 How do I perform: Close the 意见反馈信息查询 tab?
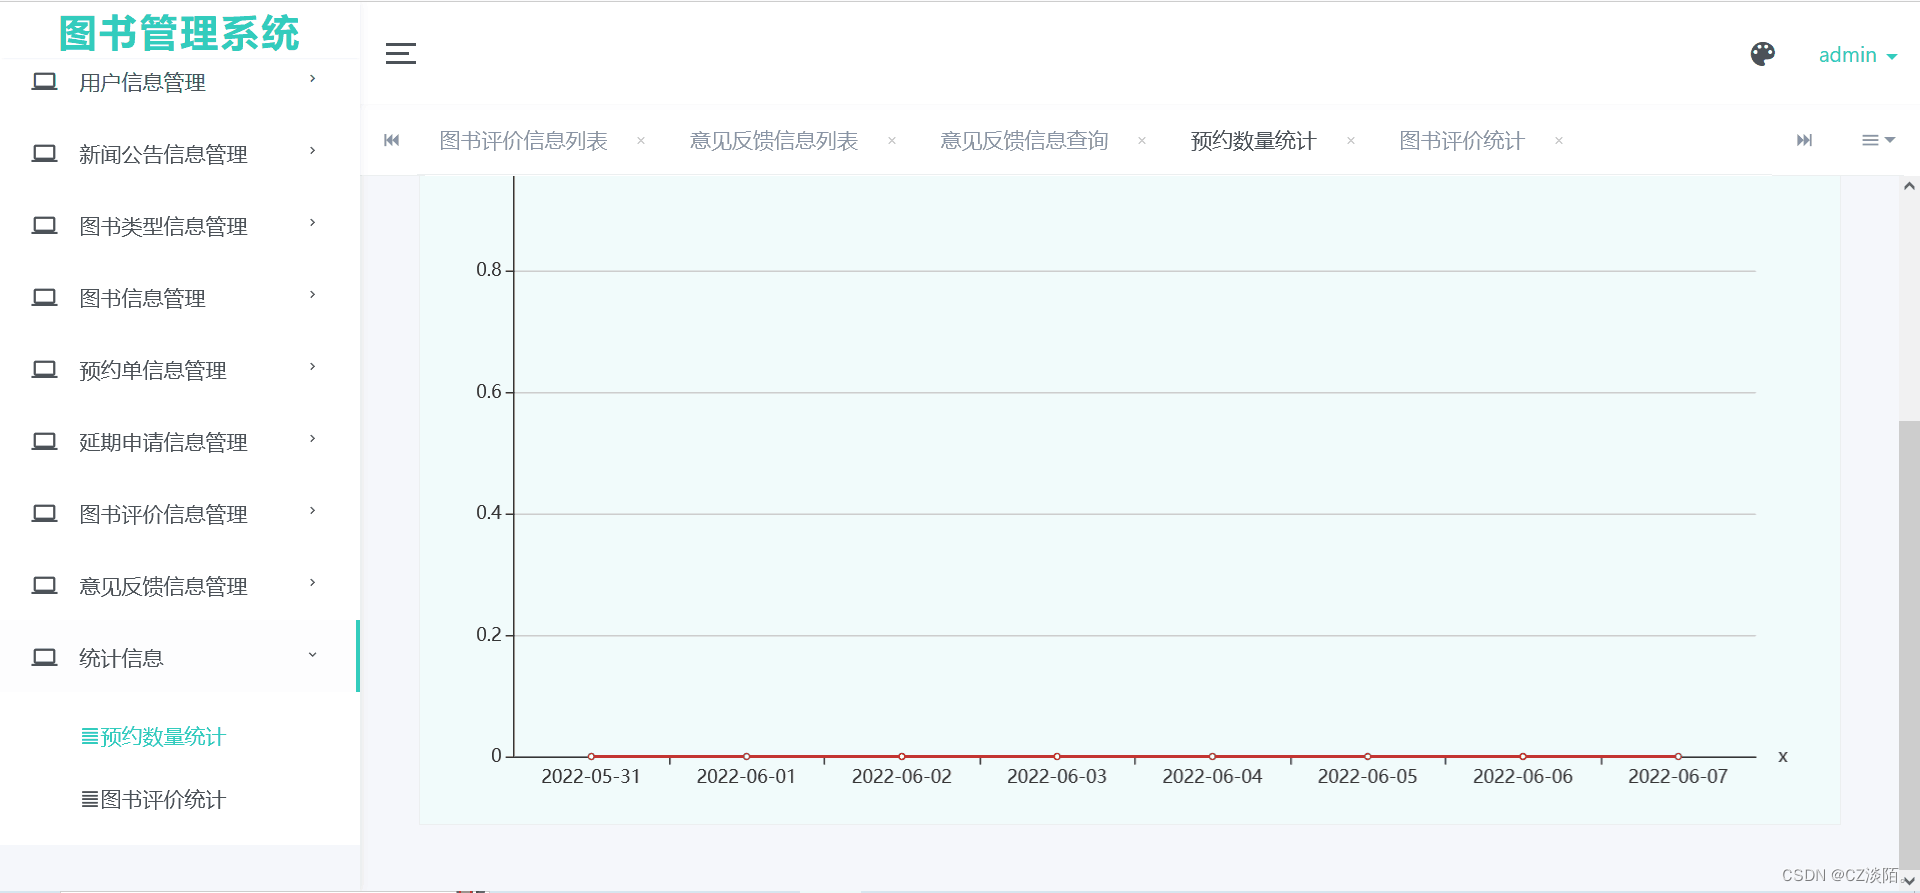tap(1142, 141)
